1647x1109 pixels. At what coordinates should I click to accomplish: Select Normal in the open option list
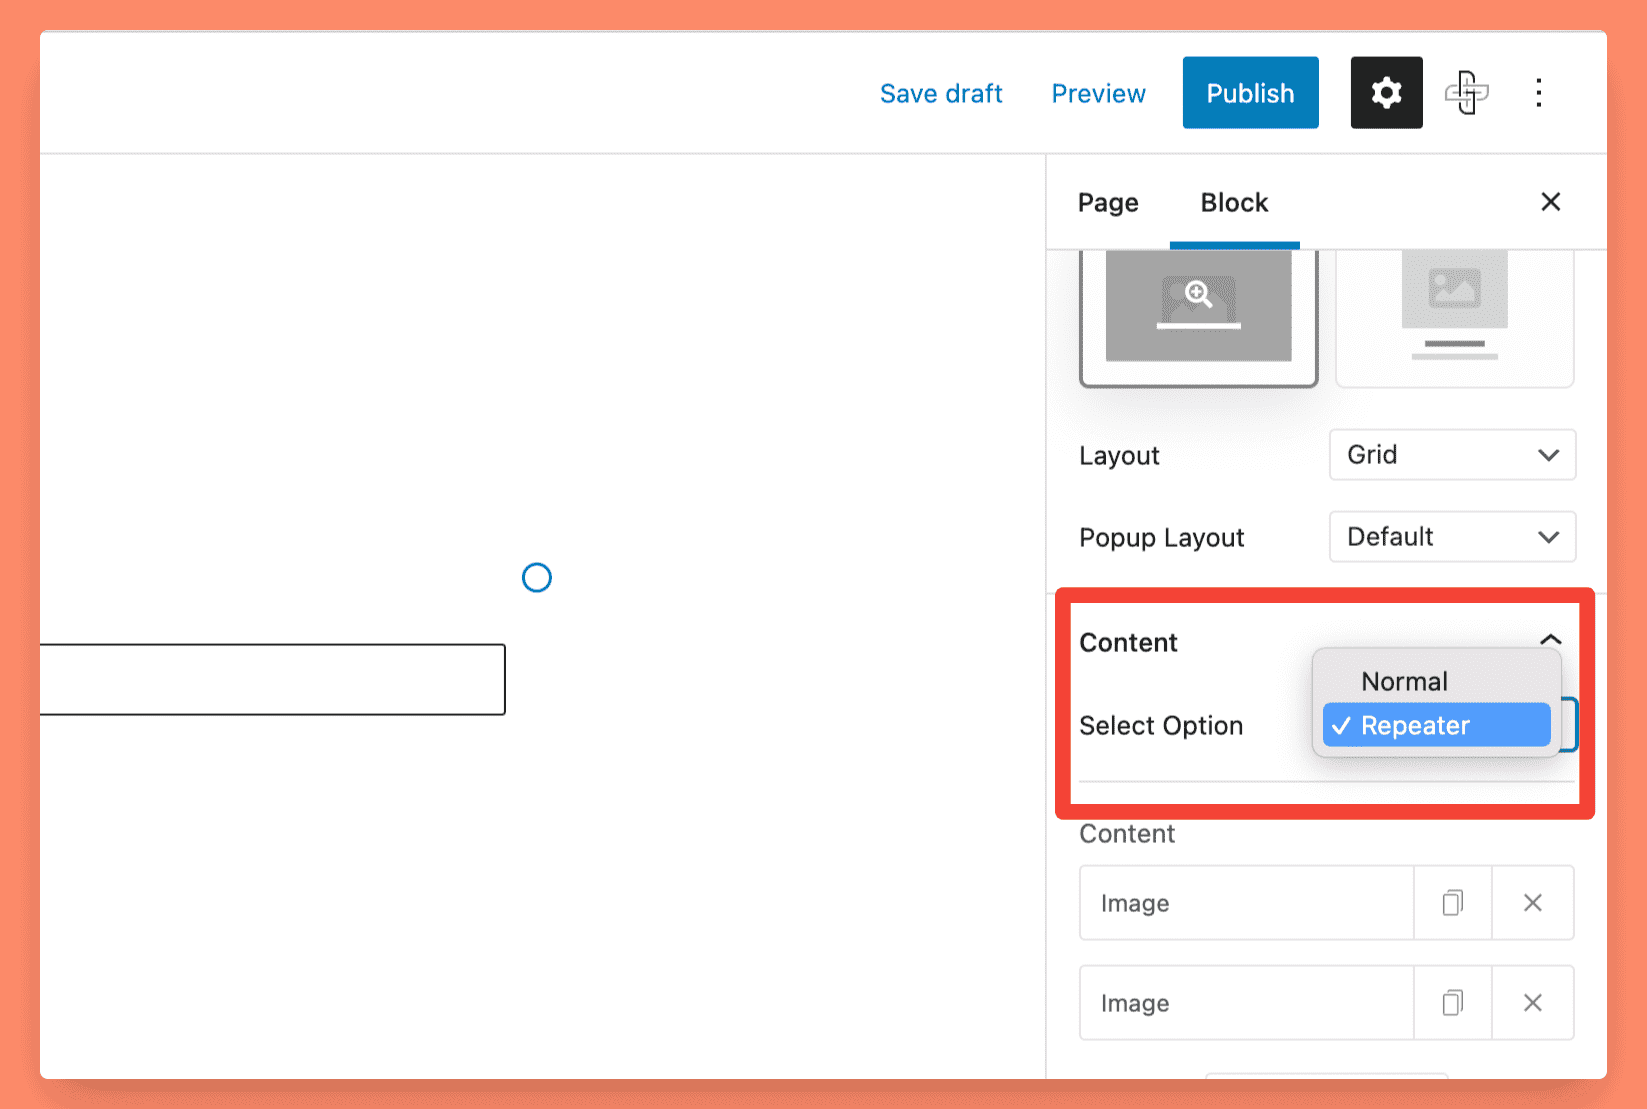pyautogui.click(x=1404, y=681)
